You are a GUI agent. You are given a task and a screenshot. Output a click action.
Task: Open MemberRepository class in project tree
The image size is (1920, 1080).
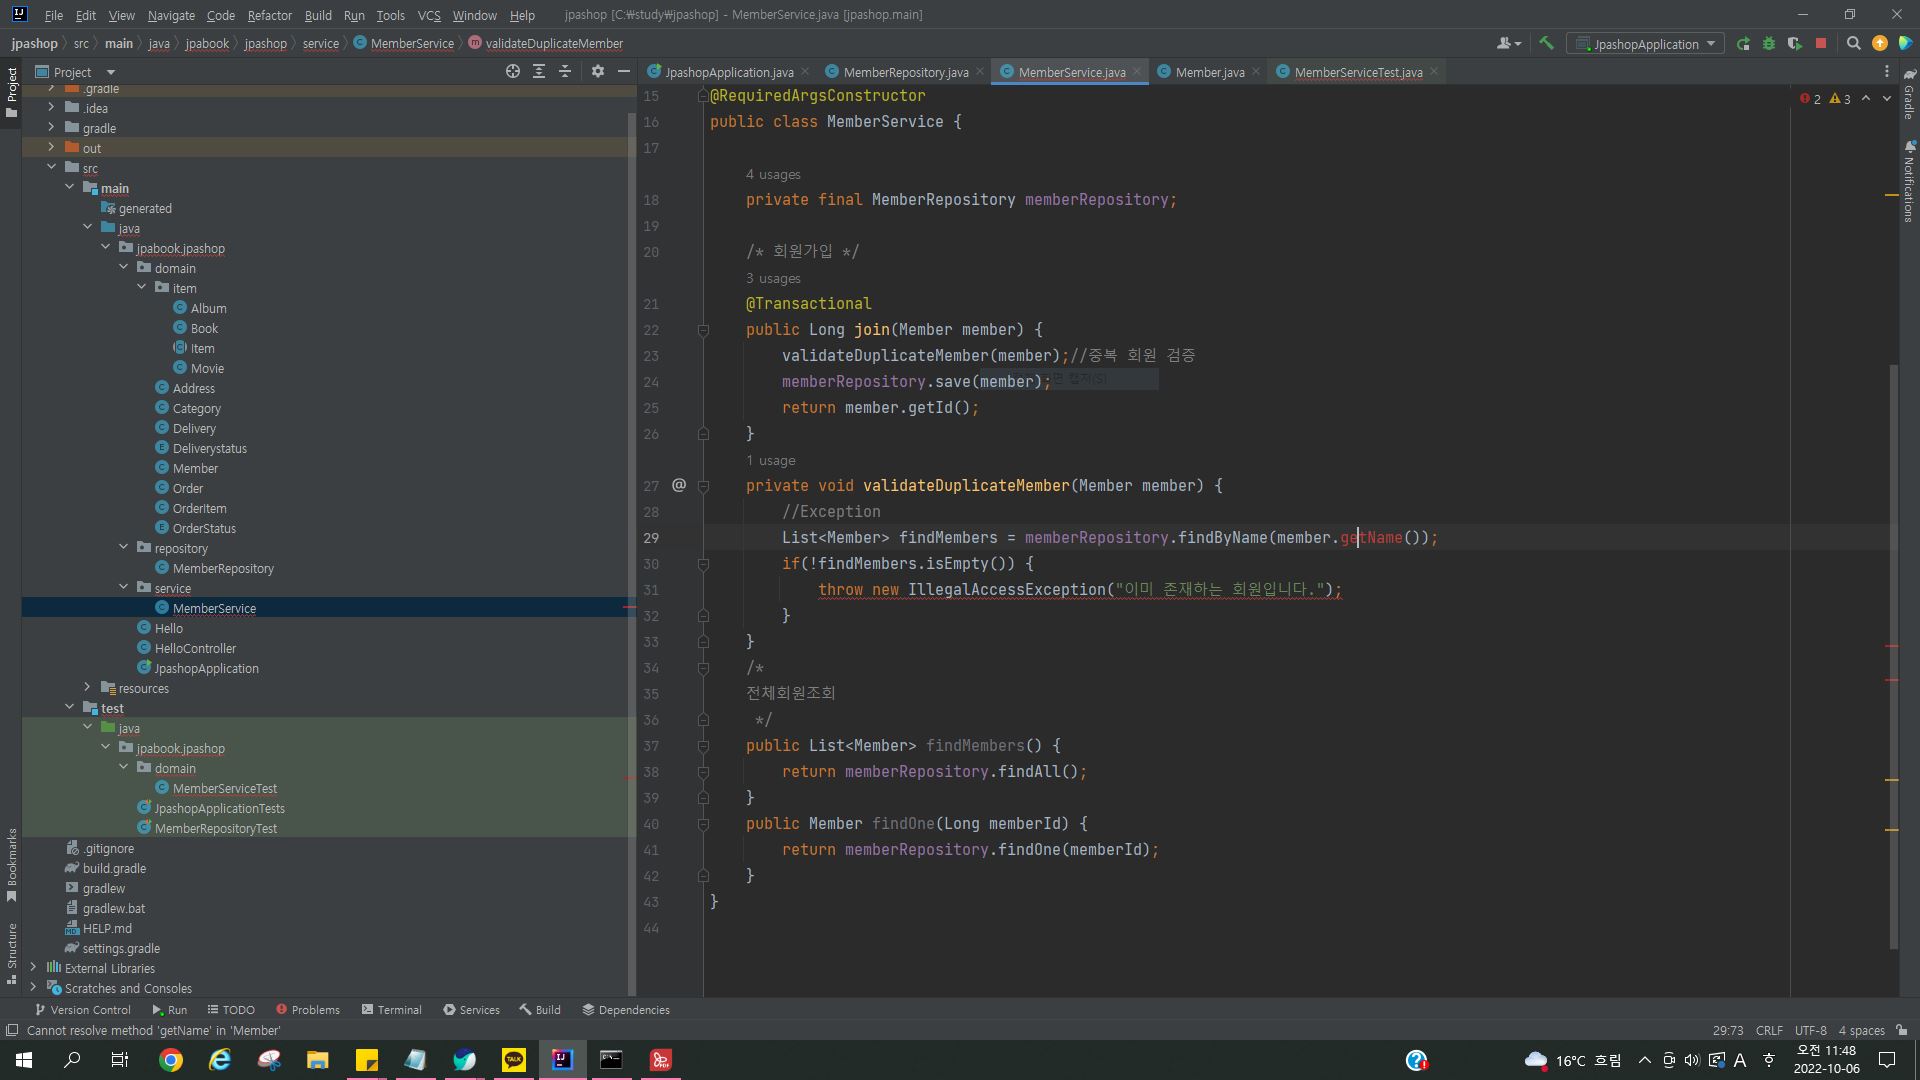222,568
